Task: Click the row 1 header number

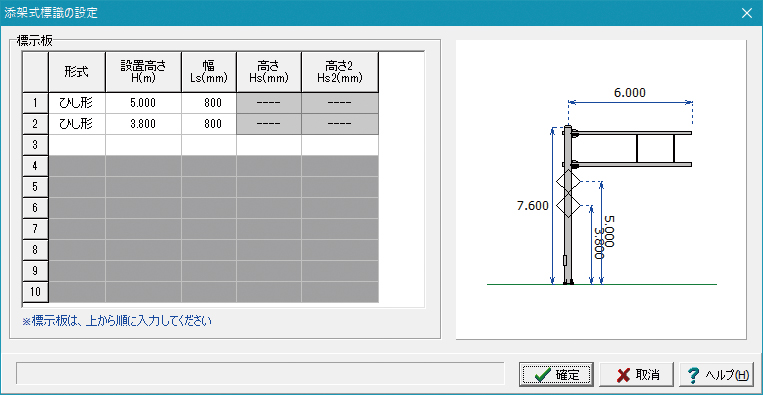Action: tap(35, 103)
